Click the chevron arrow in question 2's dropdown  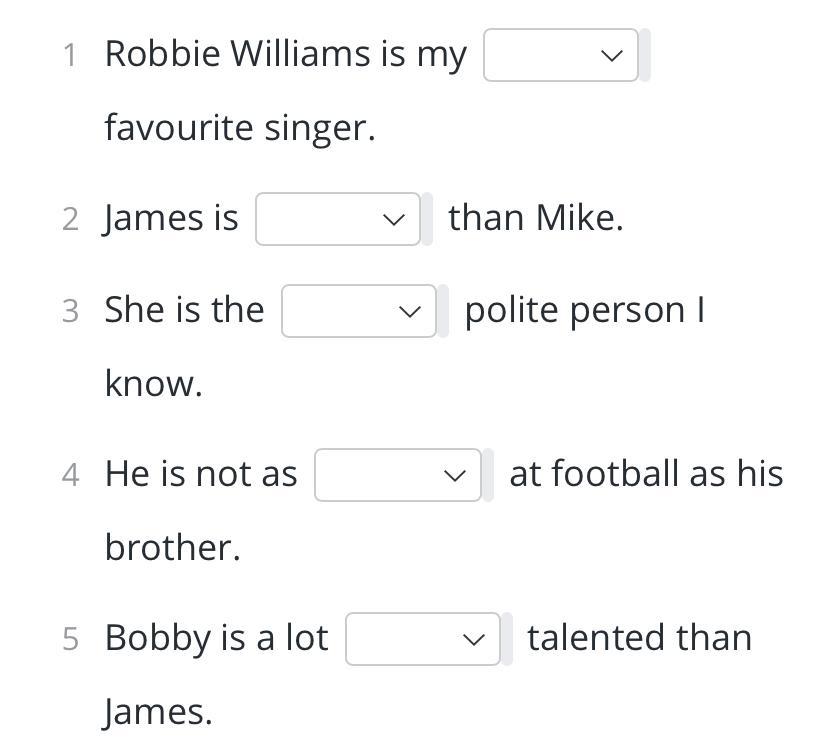pos(394,220)
